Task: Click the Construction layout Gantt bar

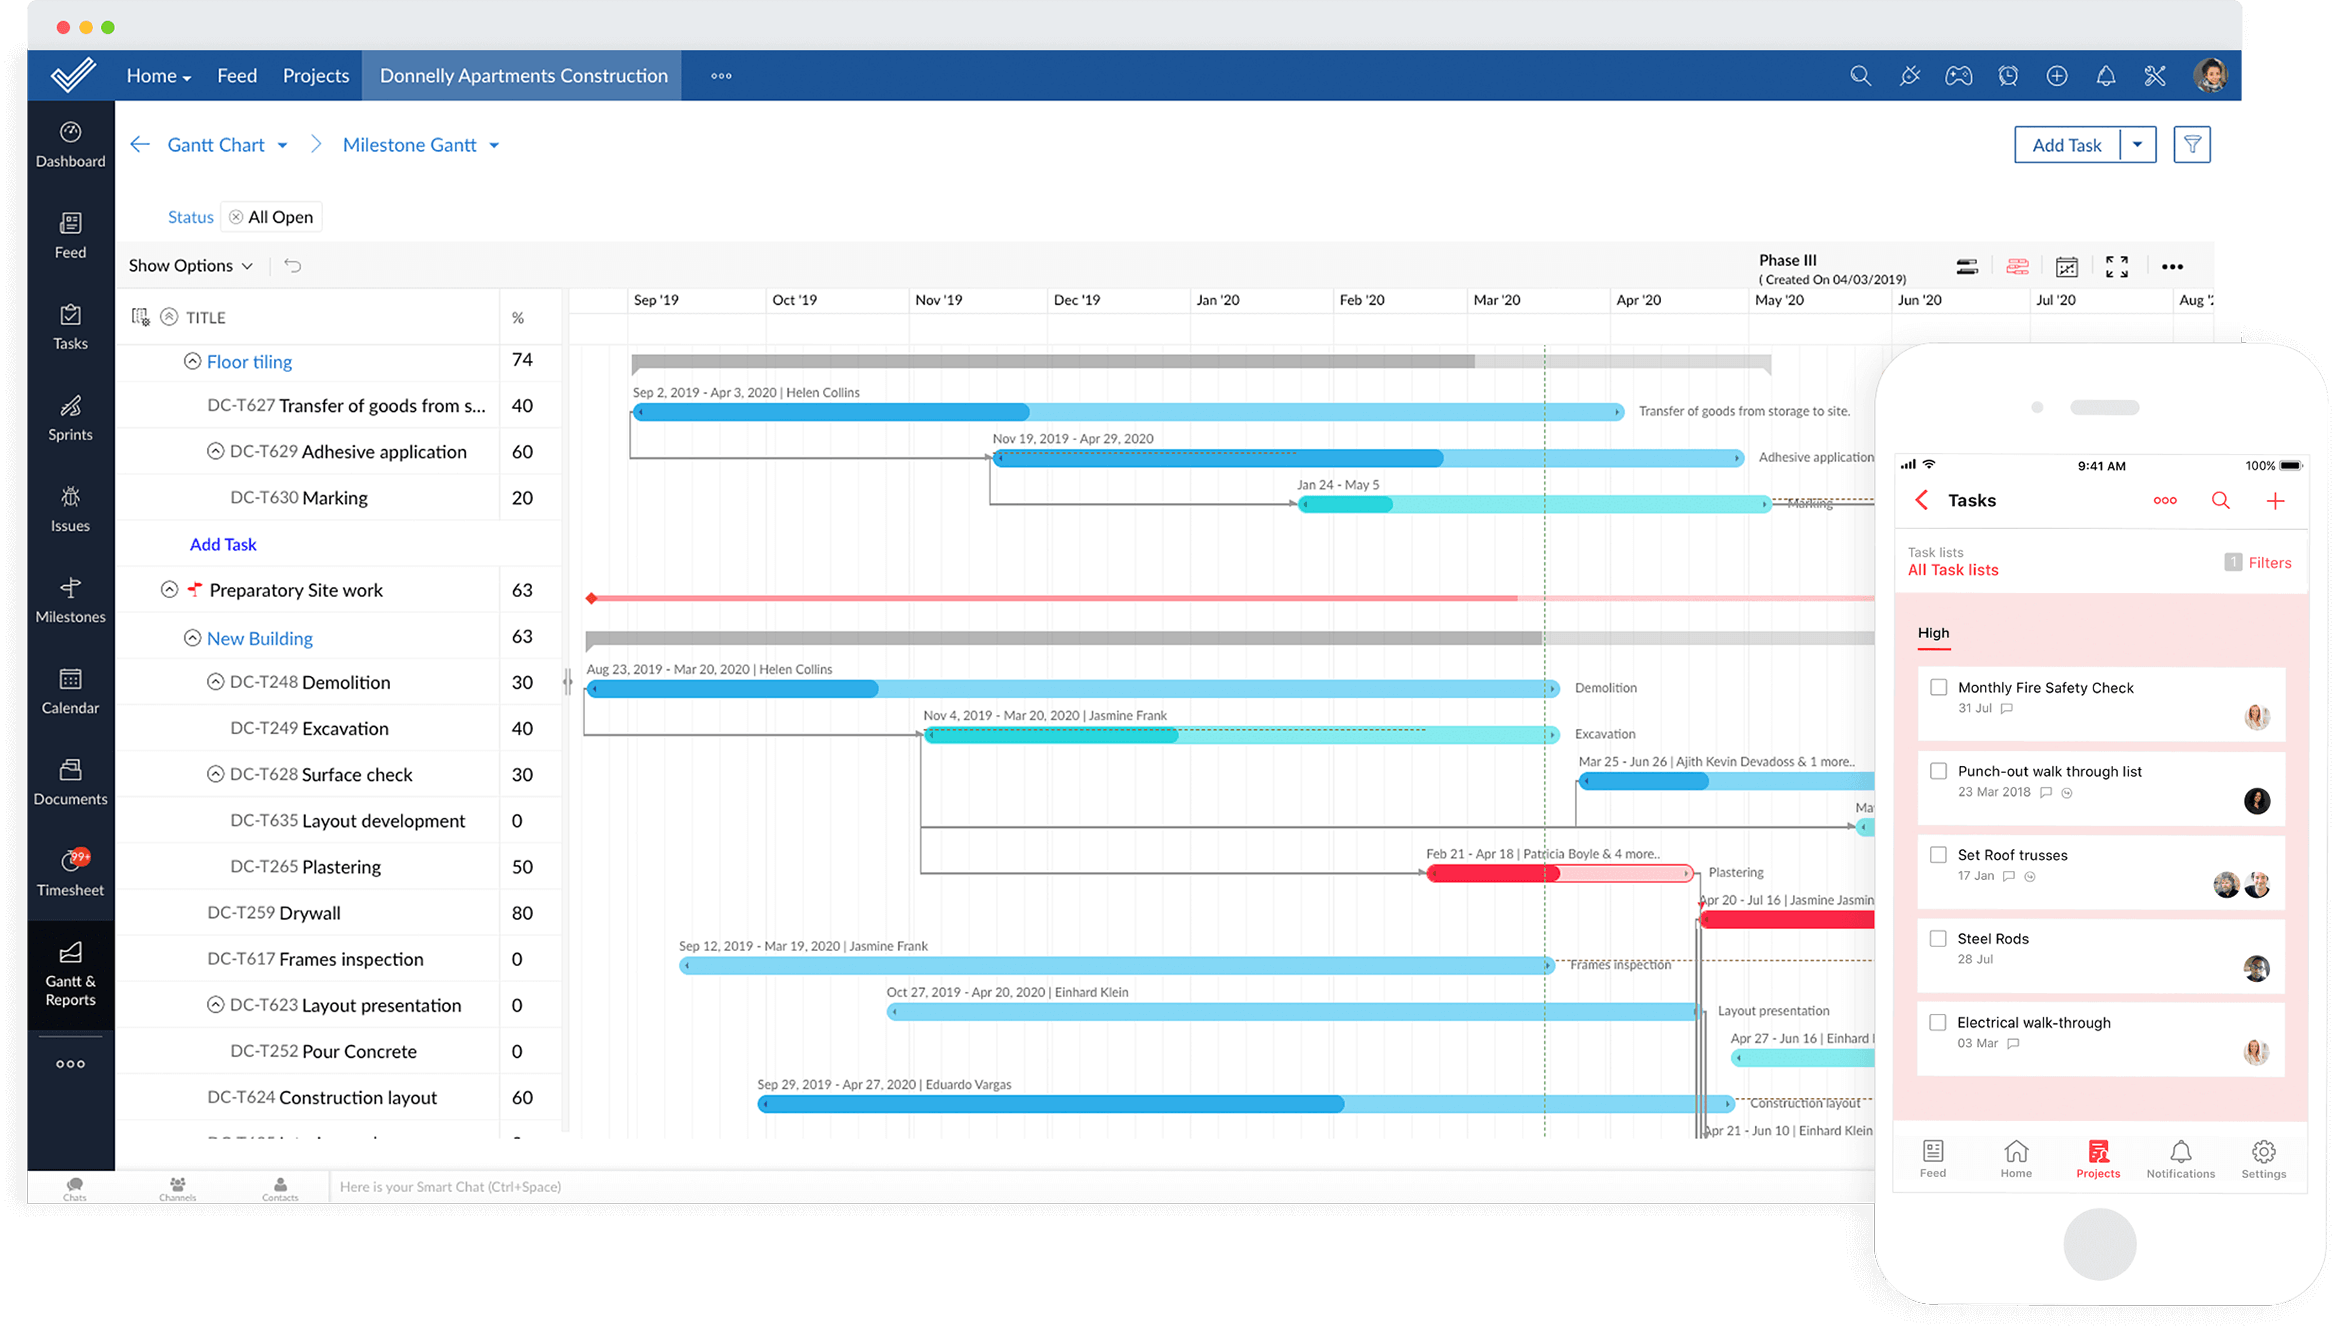Action: point(1246,1104)
